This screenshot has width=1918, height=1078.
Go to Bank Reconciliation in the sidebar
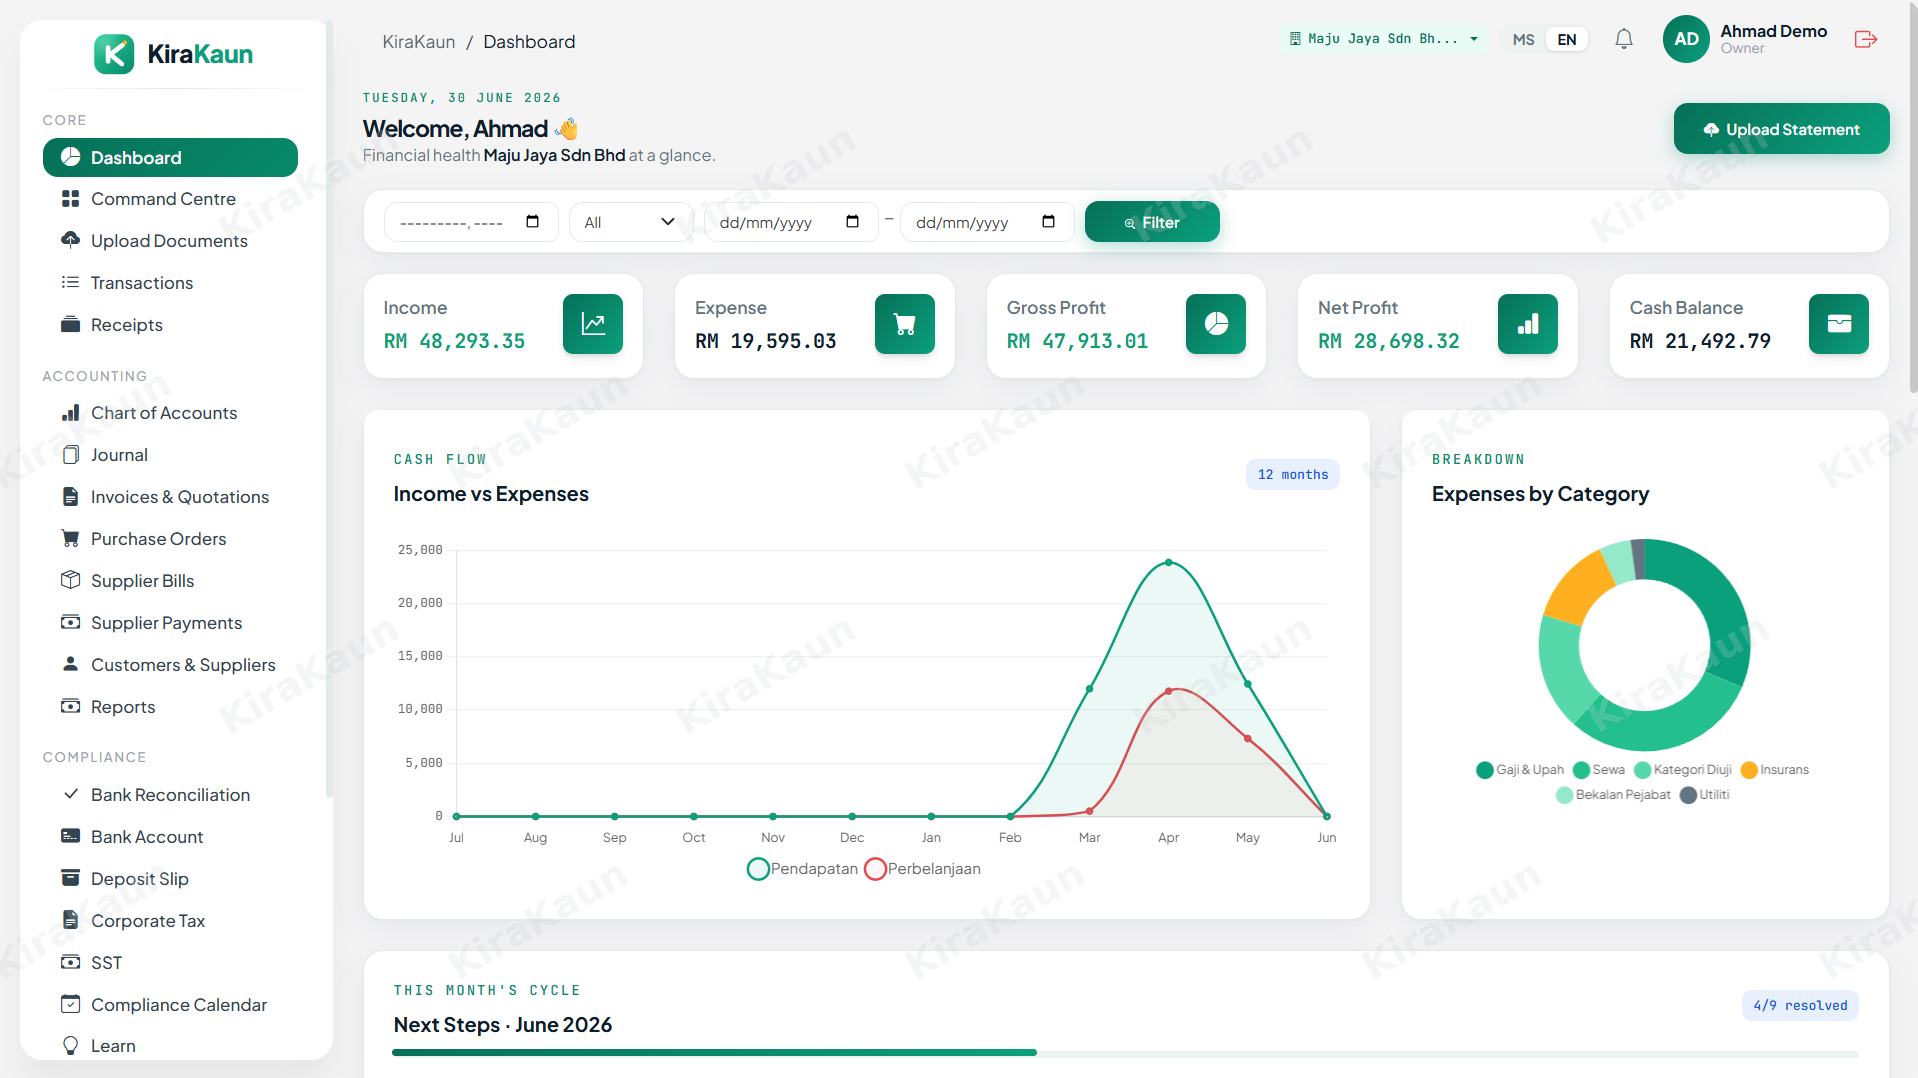pyautogui.click(x=170, y=795)
